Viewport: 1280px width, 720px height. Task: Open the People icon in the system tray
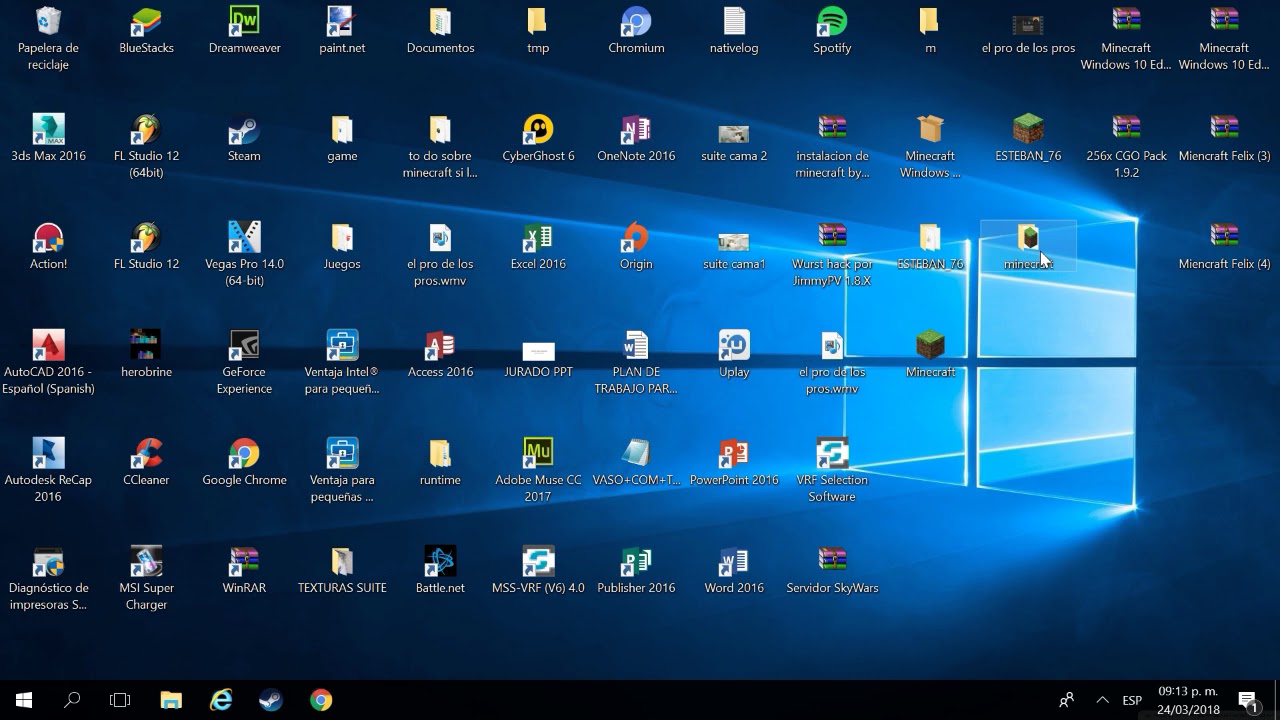(1067, 700)
